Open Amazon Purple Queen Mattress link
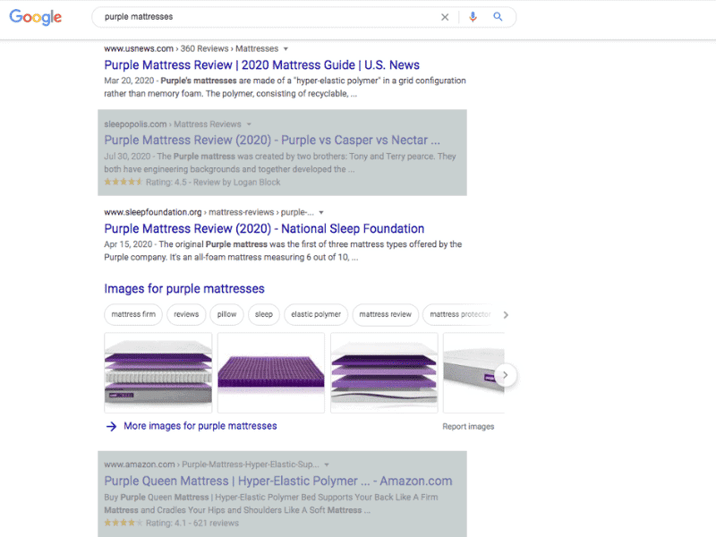 pos(278,481)
